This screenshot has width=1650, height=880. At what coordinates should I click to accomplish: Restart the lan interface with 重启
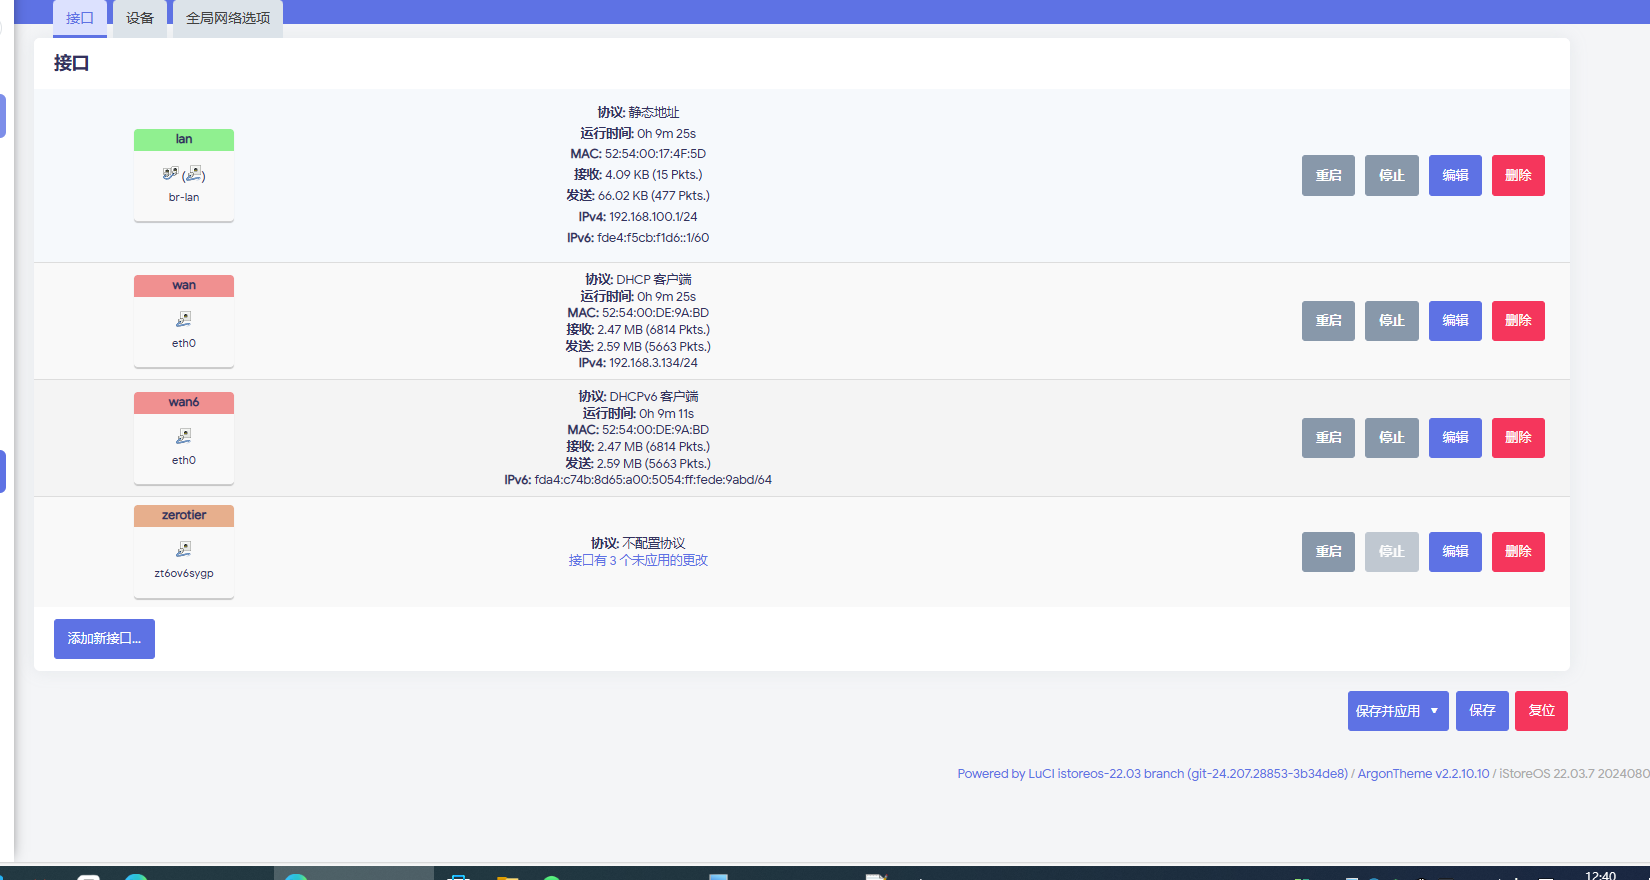tap(1328, 175)
